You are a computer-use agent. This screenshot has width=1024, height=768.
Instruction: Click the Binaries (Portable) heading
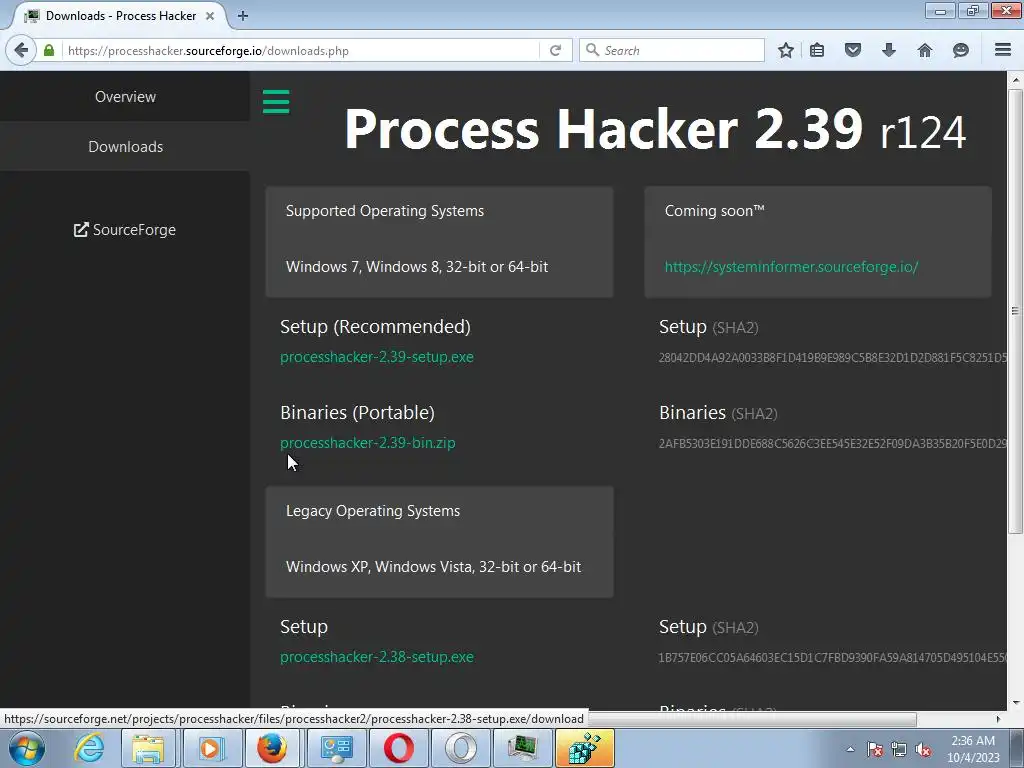point(357,413)
